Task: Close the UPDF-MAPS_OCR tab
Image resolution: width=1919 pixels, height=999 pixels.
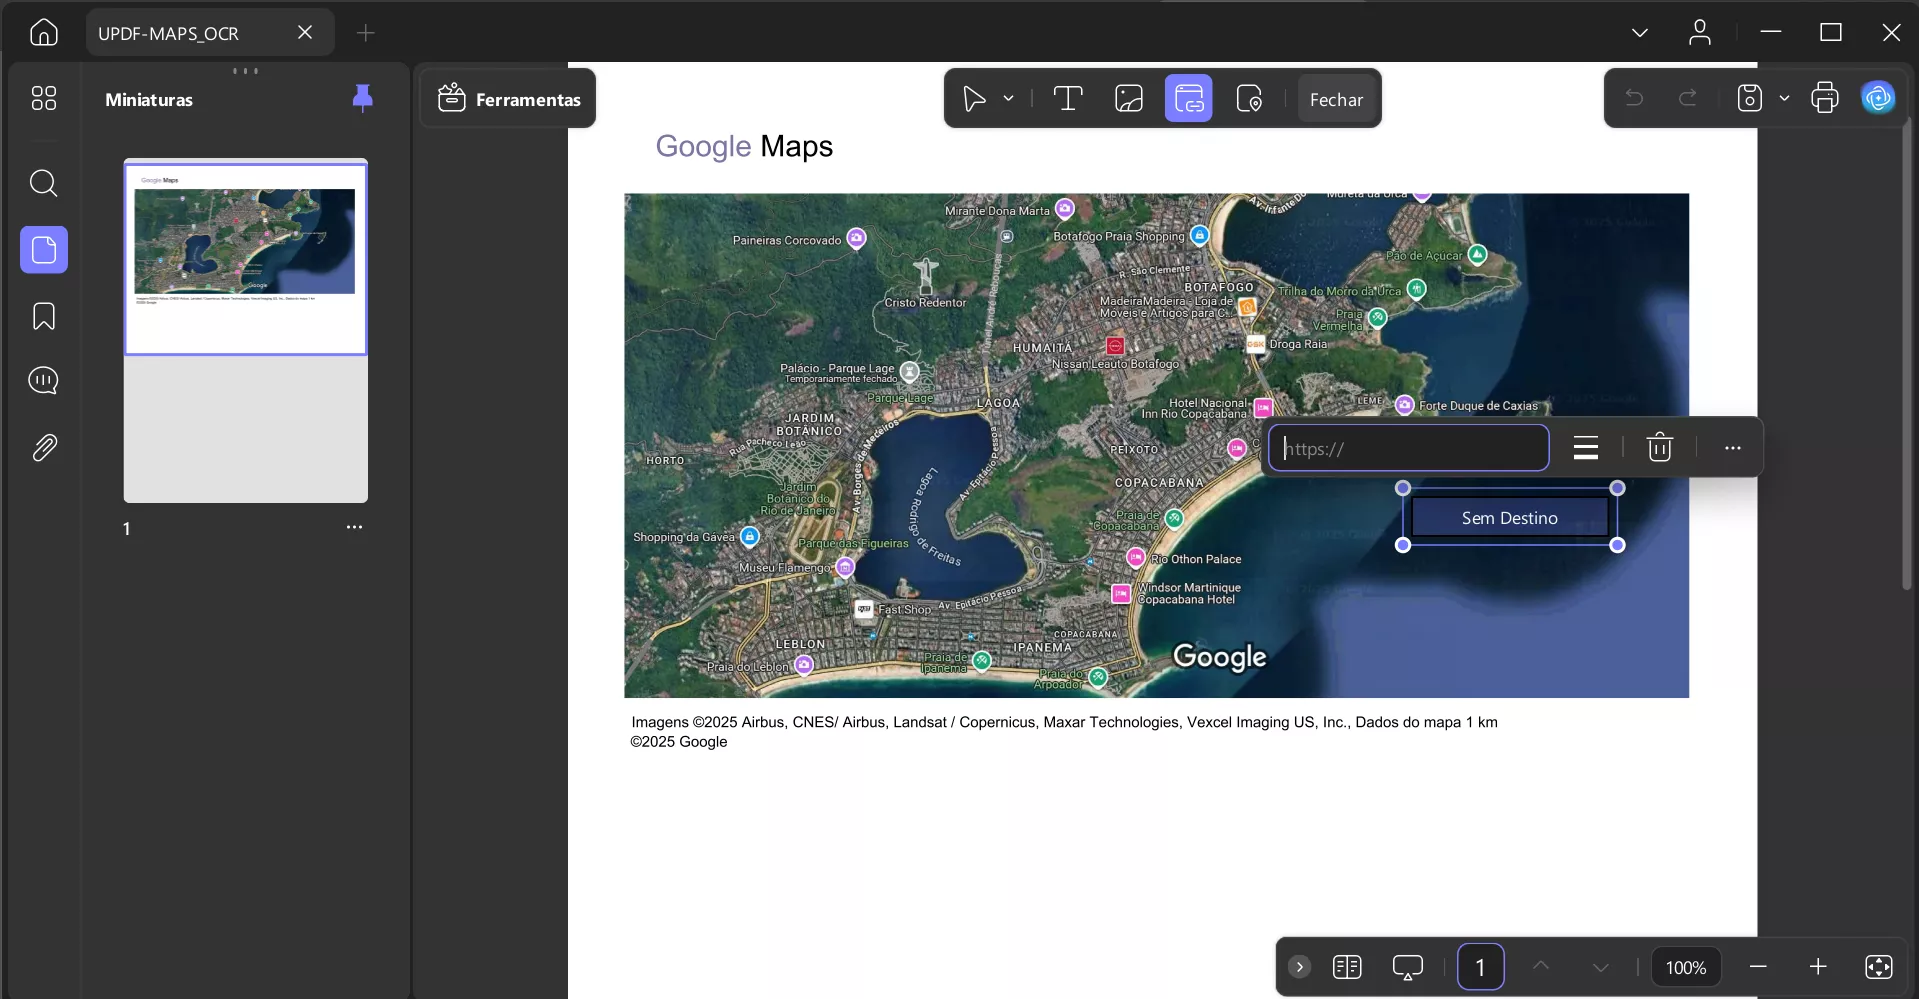Action: [x=305, y=33]
